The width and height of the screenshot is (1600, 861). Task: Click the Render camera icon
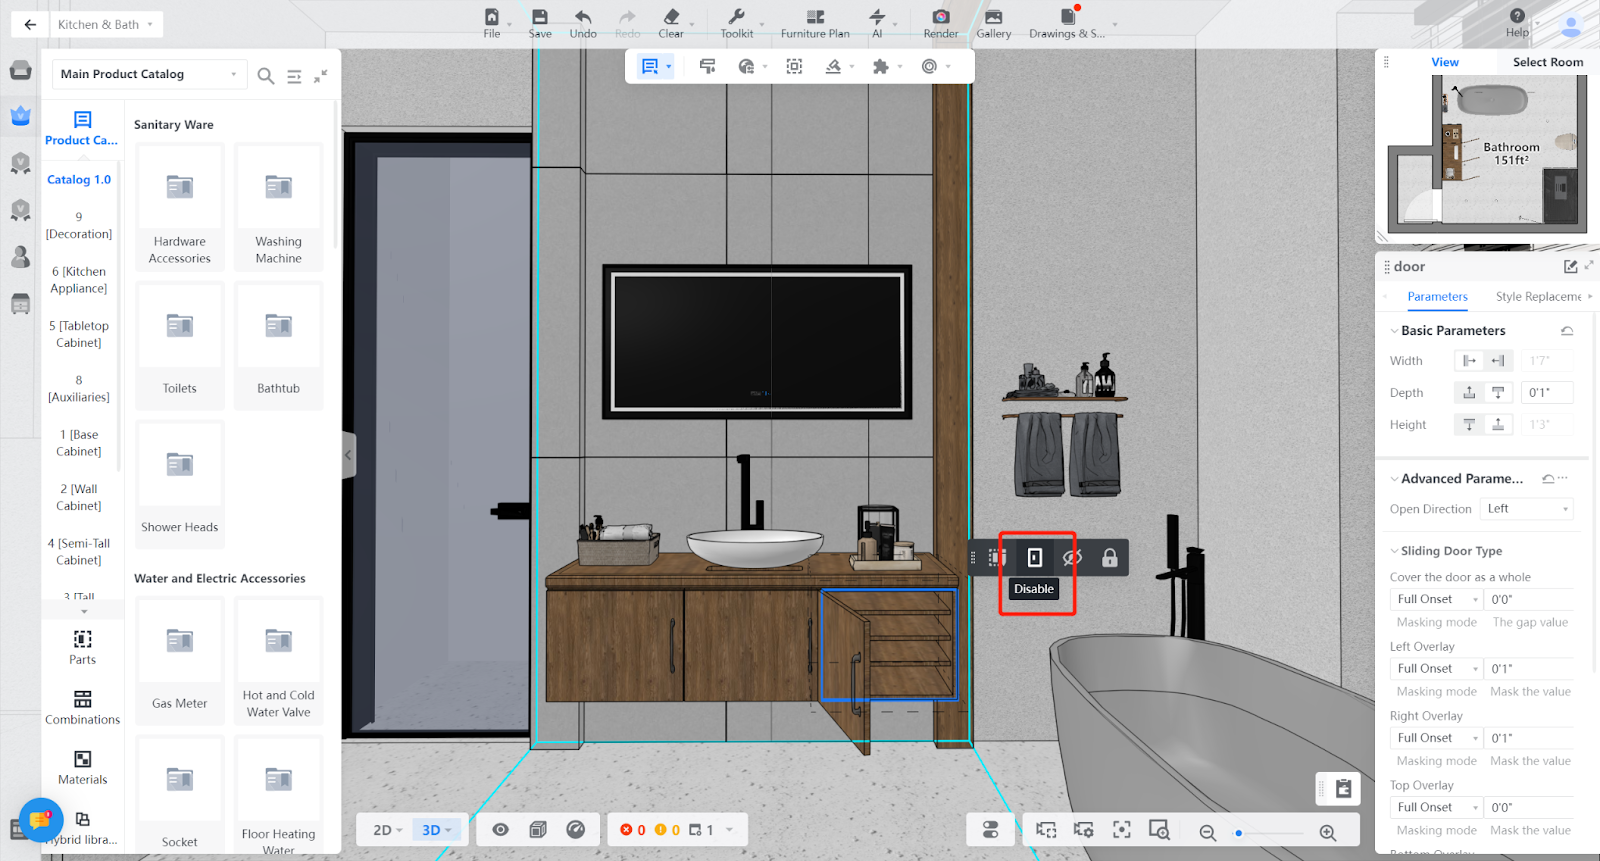[x=940, y=17]
